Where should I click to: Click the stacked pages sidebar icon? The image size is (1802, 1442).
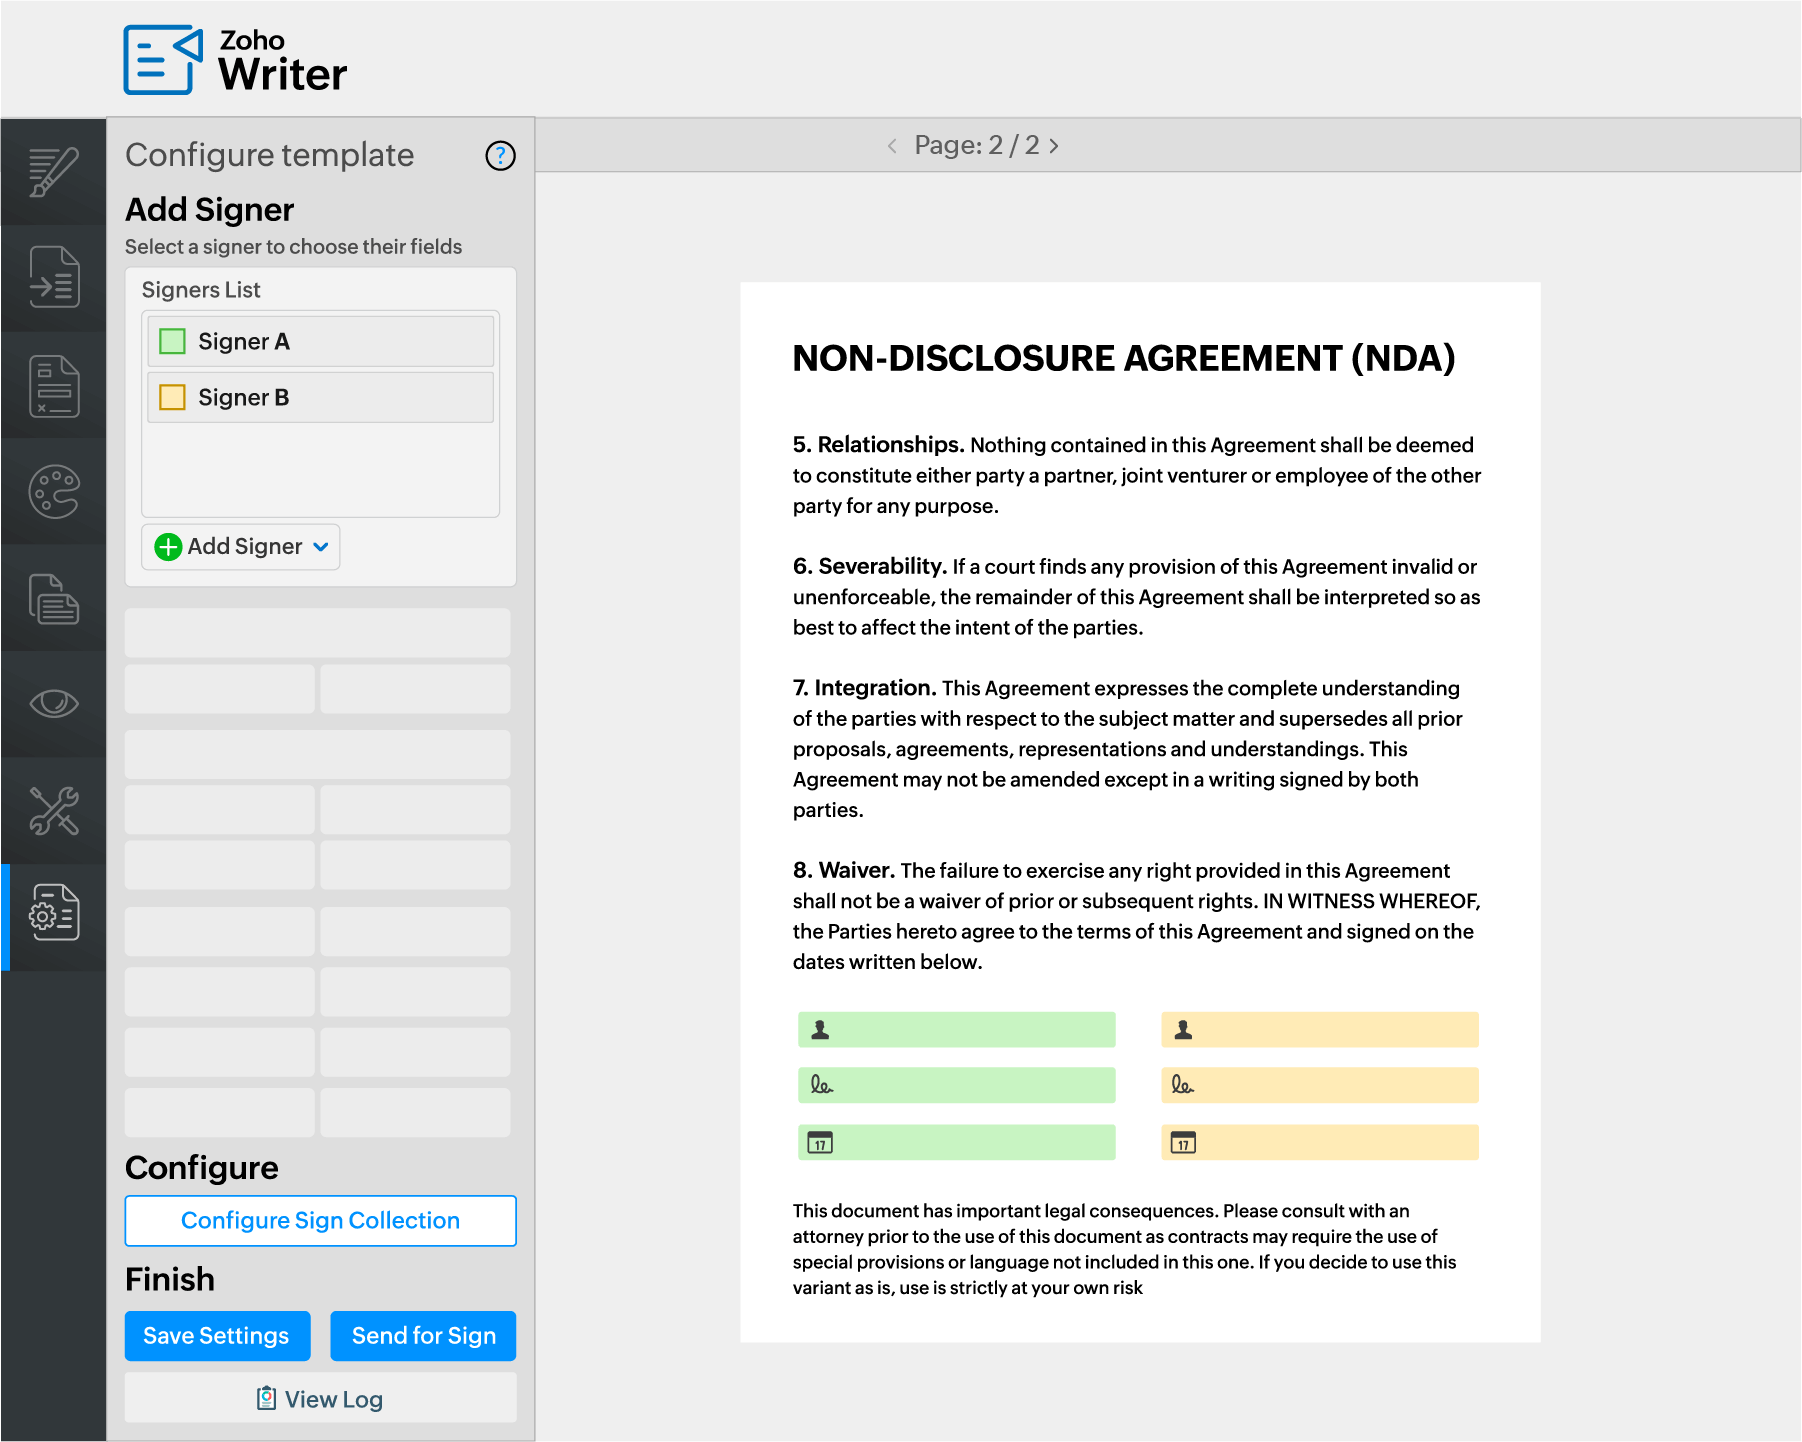53,598
